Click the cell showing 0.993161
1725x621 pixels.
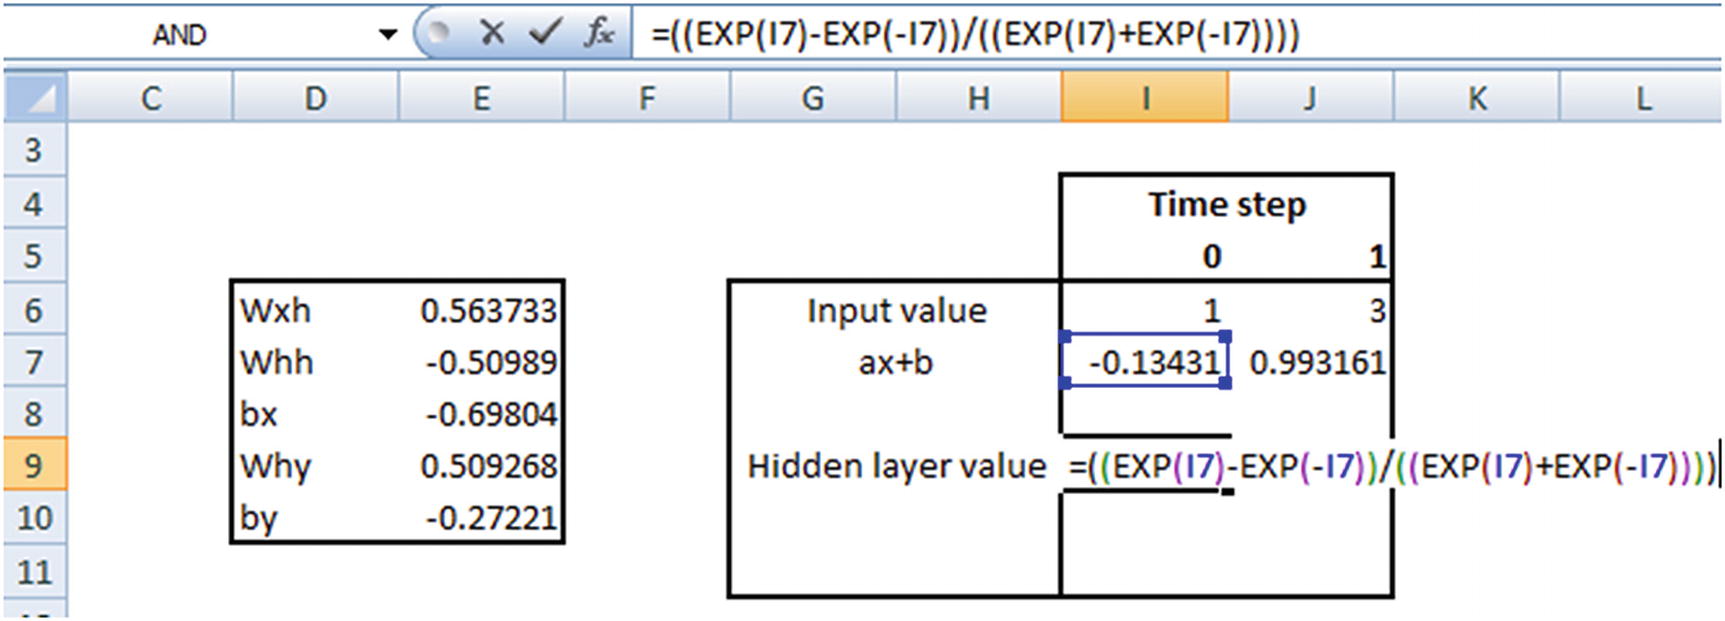[1310, 362]
